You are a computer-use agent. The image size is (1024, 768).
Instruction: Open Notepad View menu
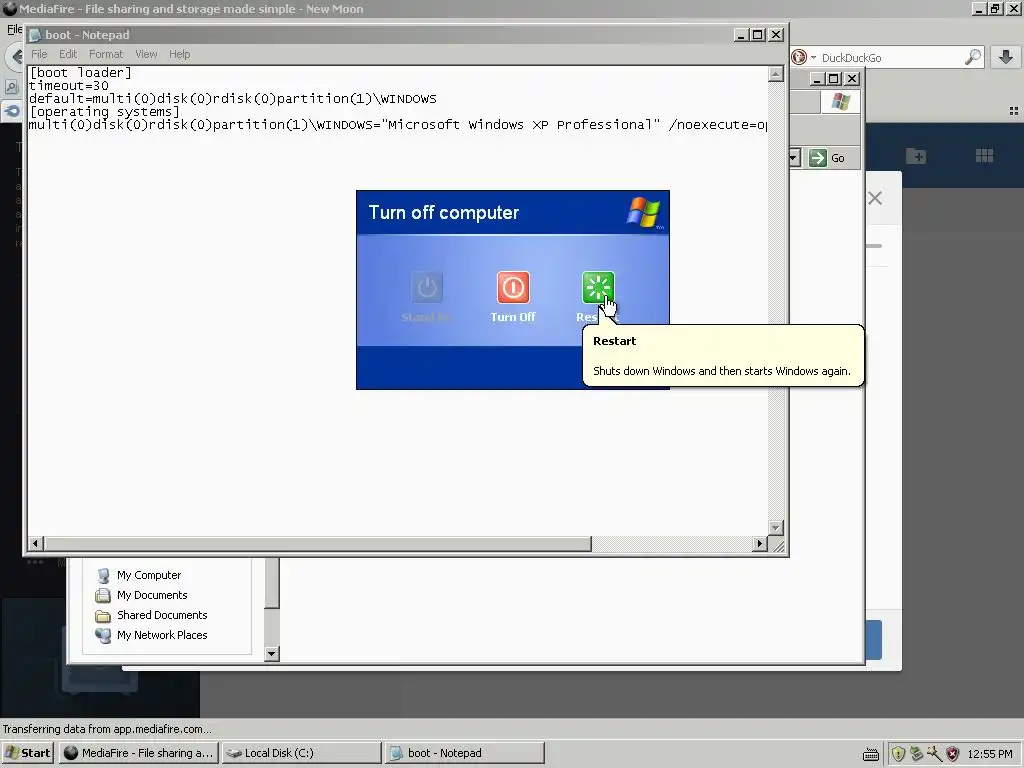point(146,54)
